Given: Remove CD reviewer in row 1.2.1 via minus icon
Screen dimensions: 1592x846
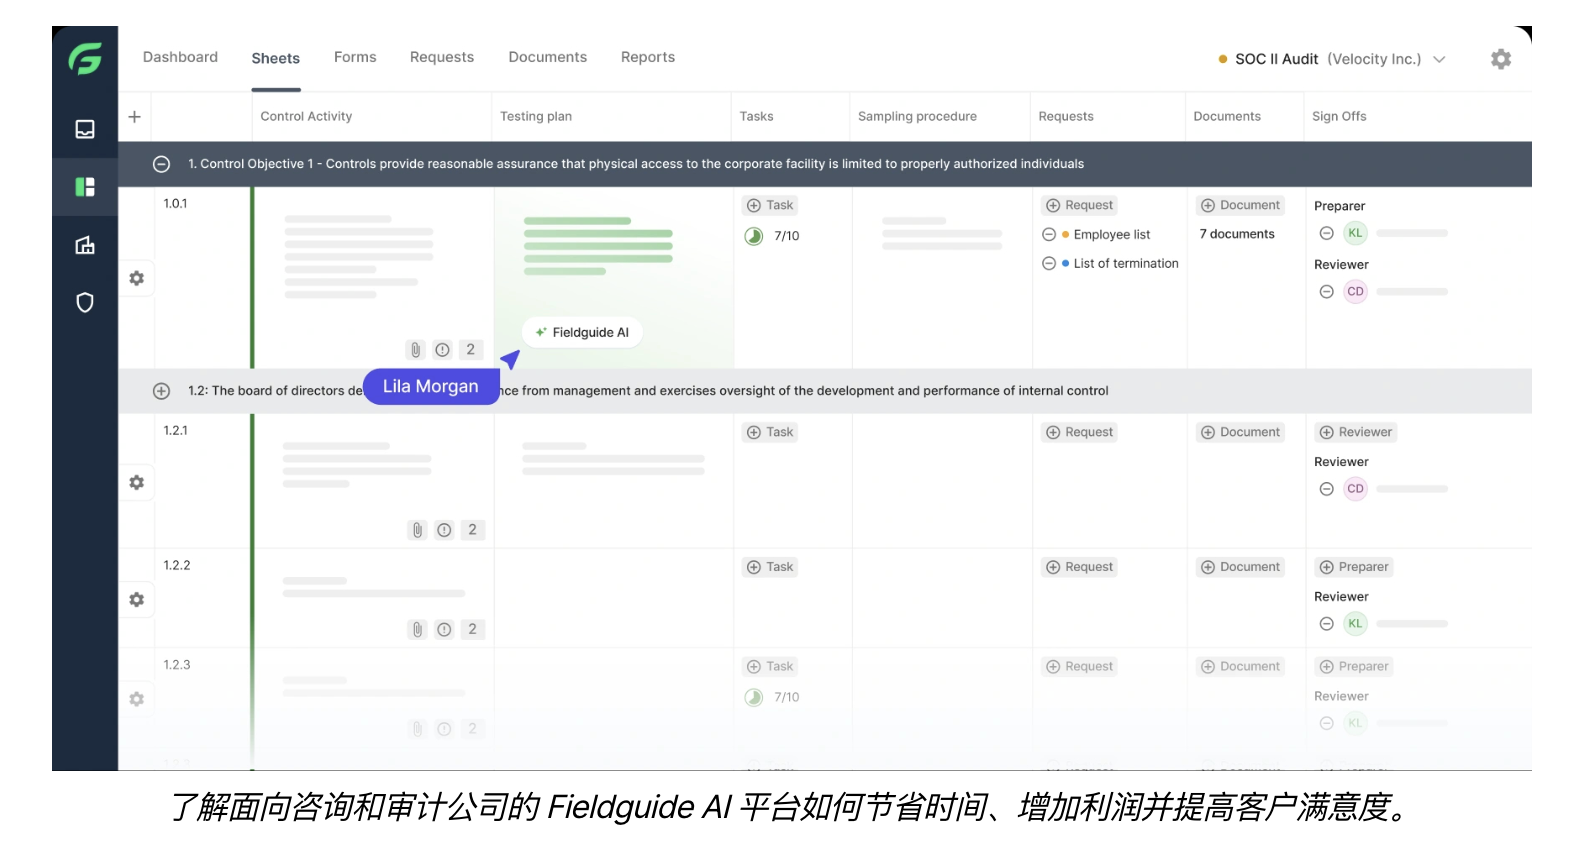Looking at the screenshot, I should 1326,489.
